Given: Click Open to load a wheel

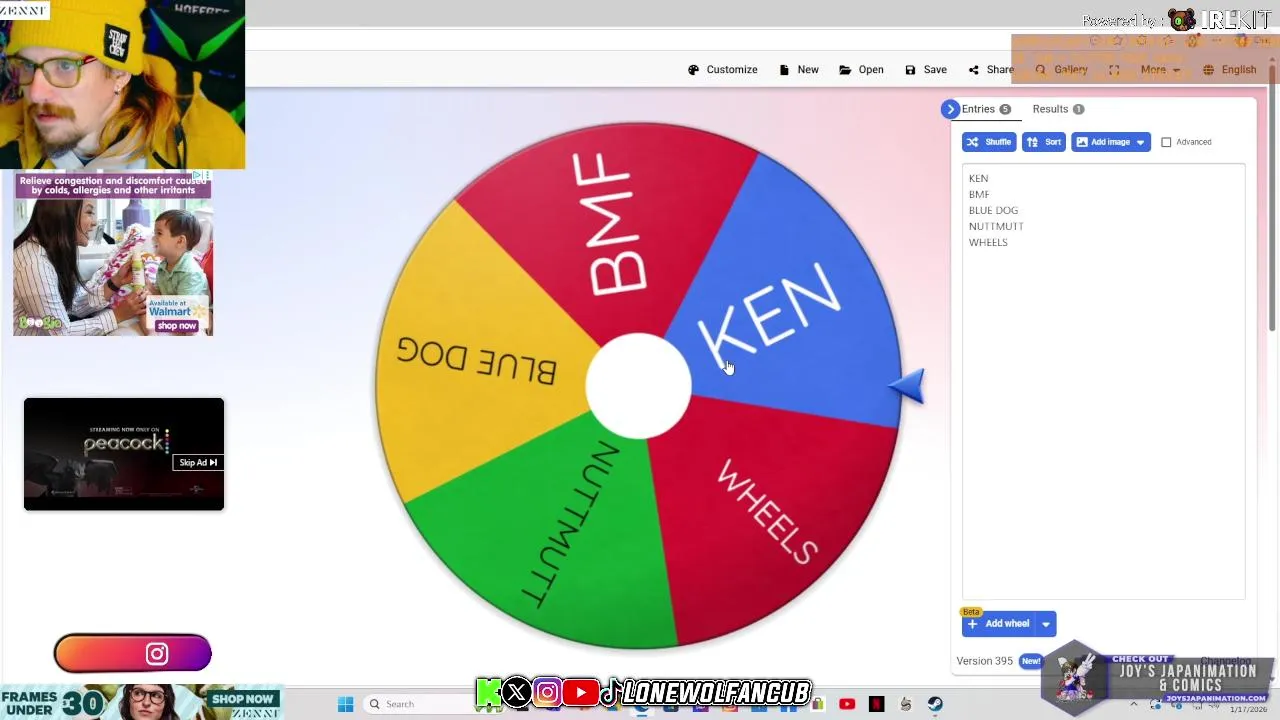Looking at the screenshot, I should click(861, 70).
